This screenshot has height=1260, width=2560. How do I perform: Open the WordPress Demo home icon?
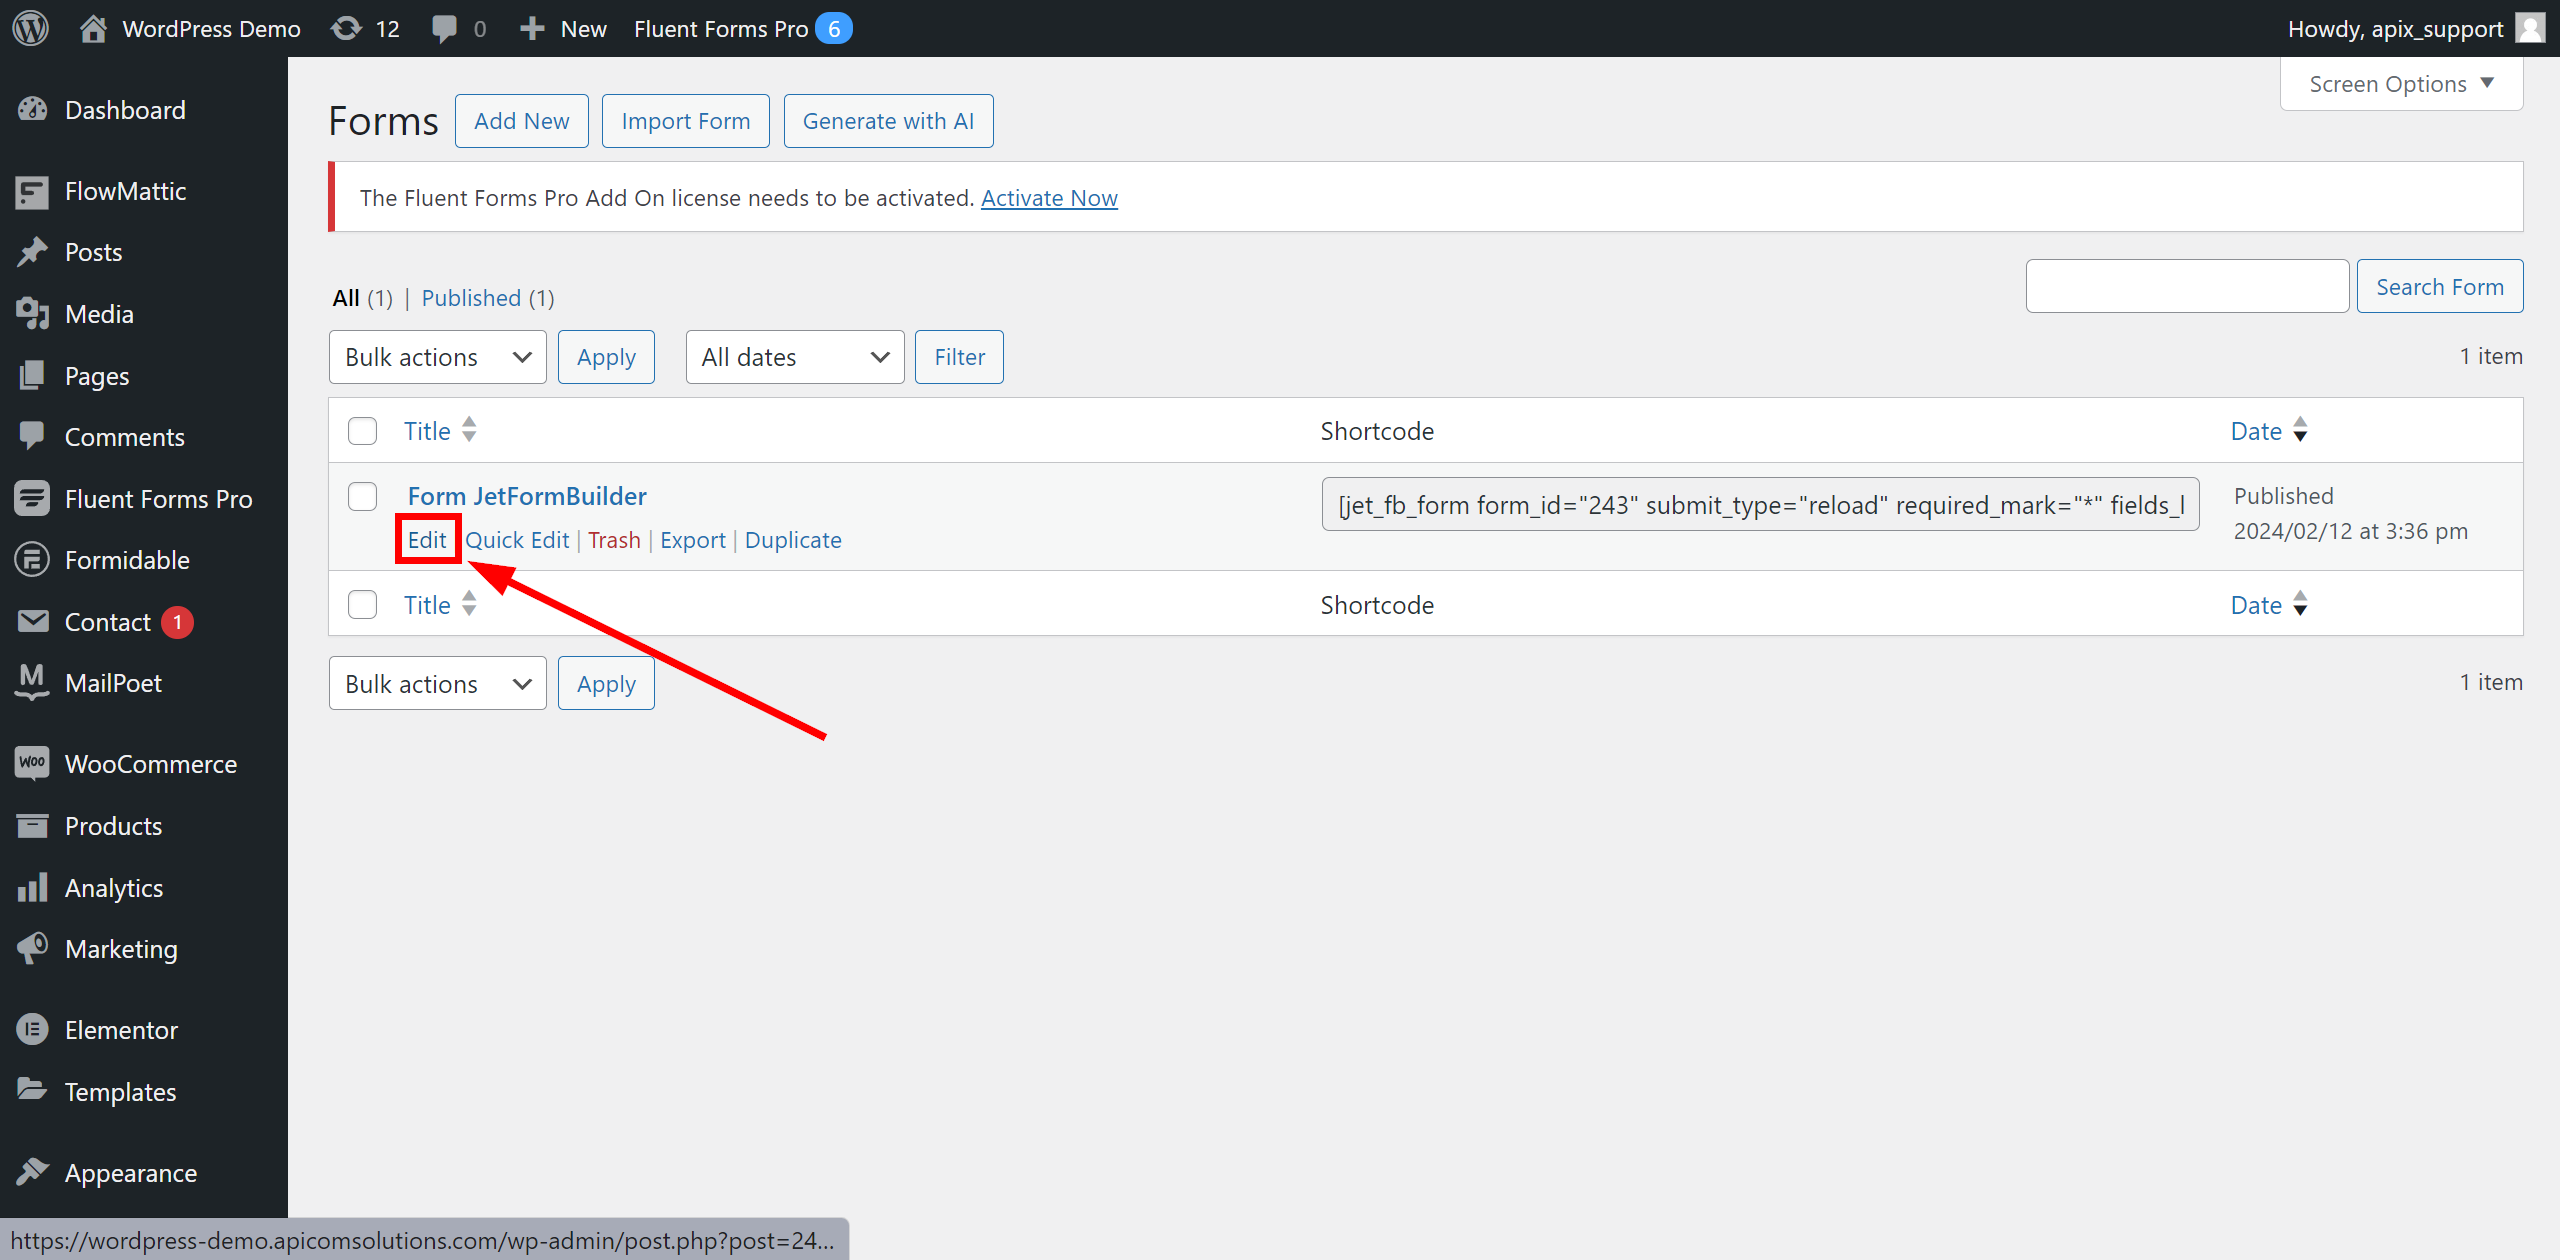coord(93,28)
